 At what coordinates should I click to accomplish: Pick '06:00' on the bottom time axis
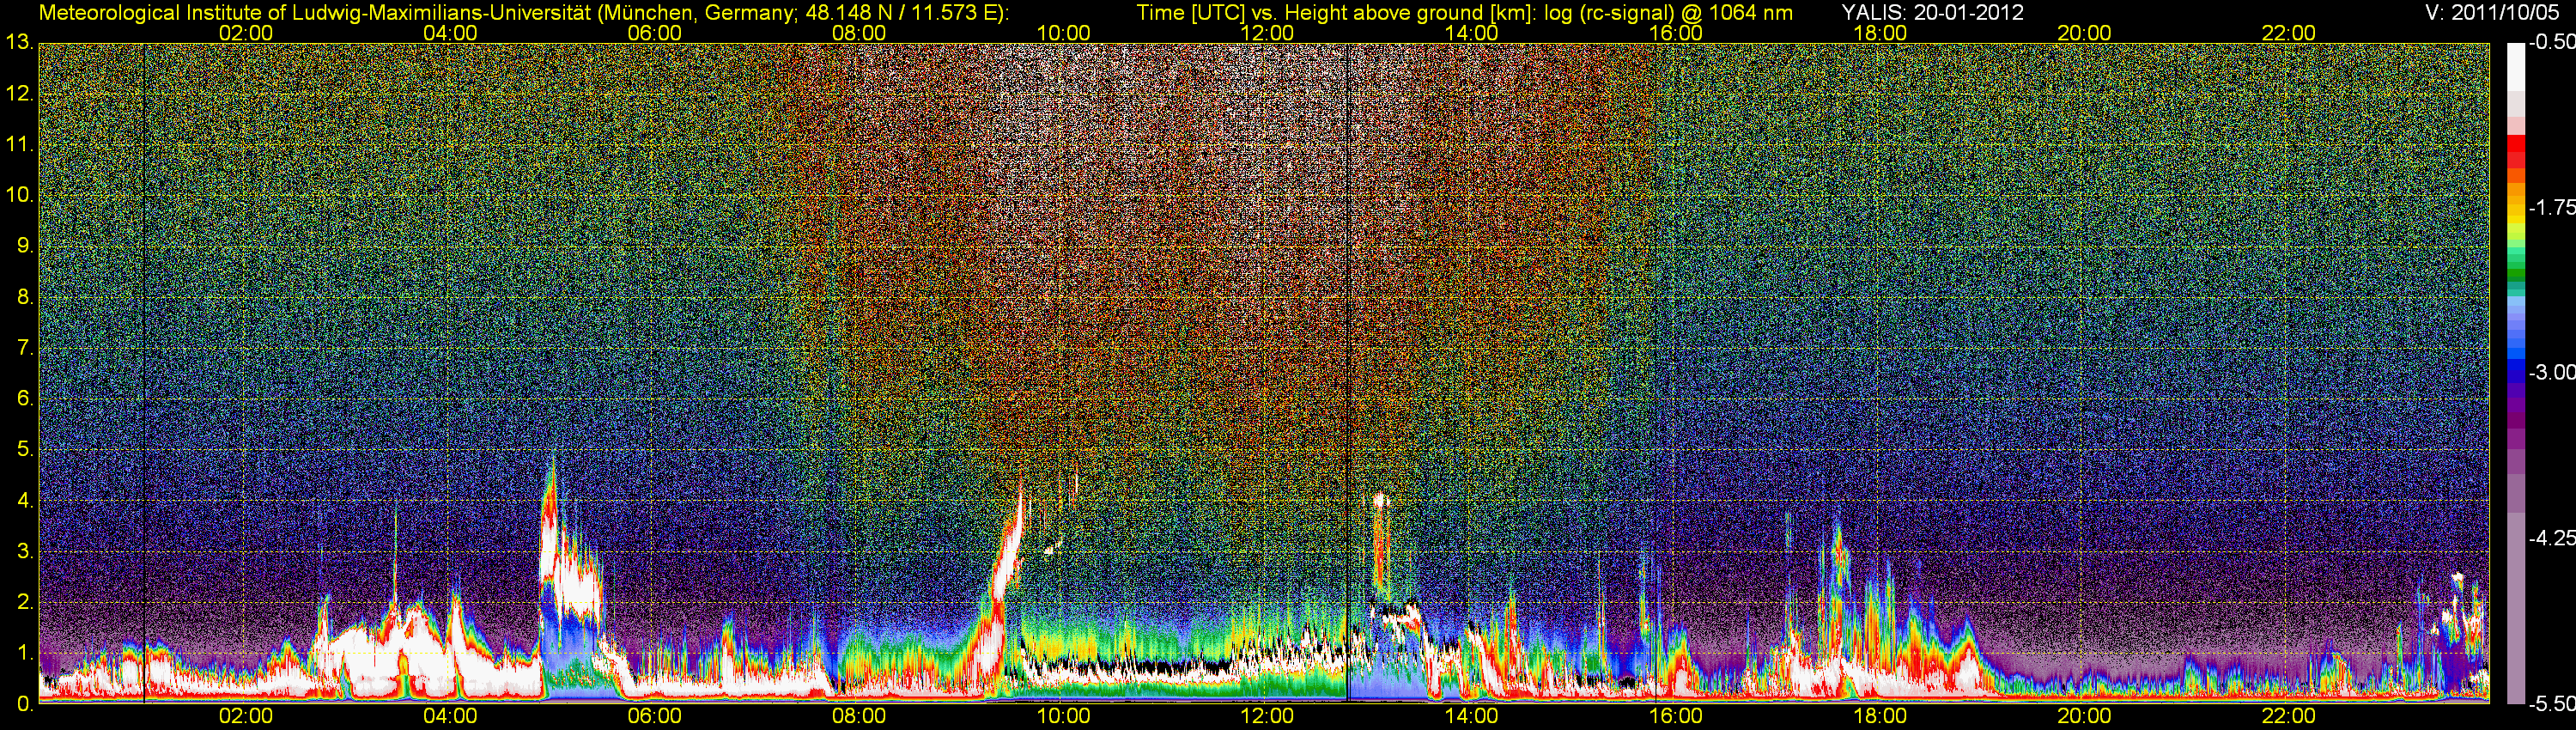tap(655, 716)
